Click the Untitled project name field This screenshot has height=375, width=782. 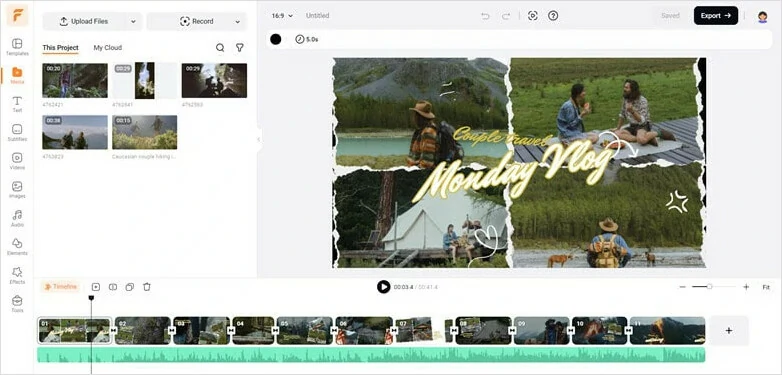coord(318,16)
